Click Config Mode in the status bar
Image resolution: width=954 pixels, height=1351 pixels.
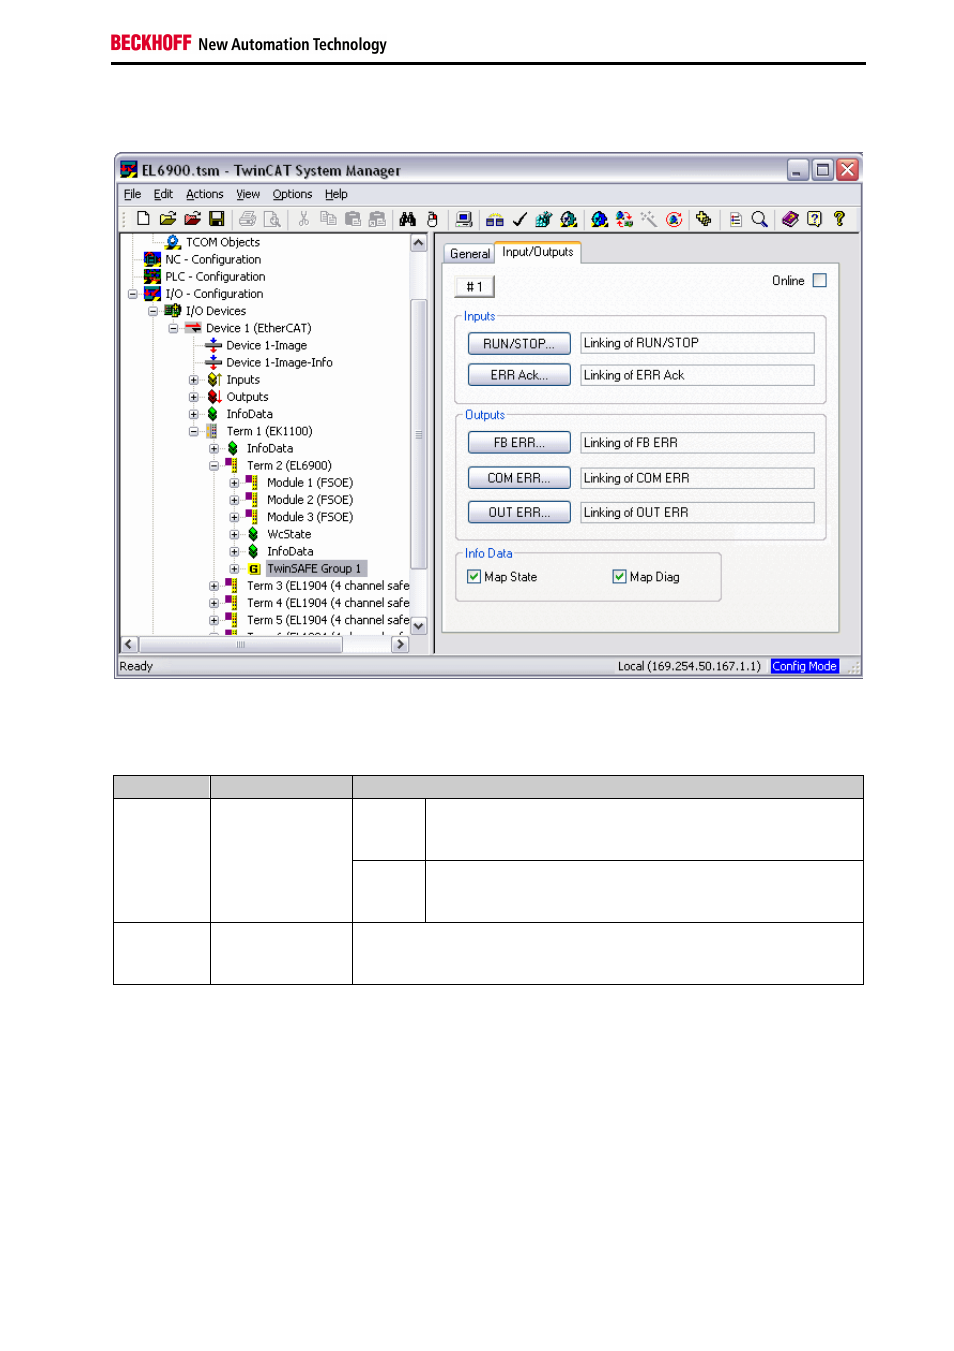(804, 666)
